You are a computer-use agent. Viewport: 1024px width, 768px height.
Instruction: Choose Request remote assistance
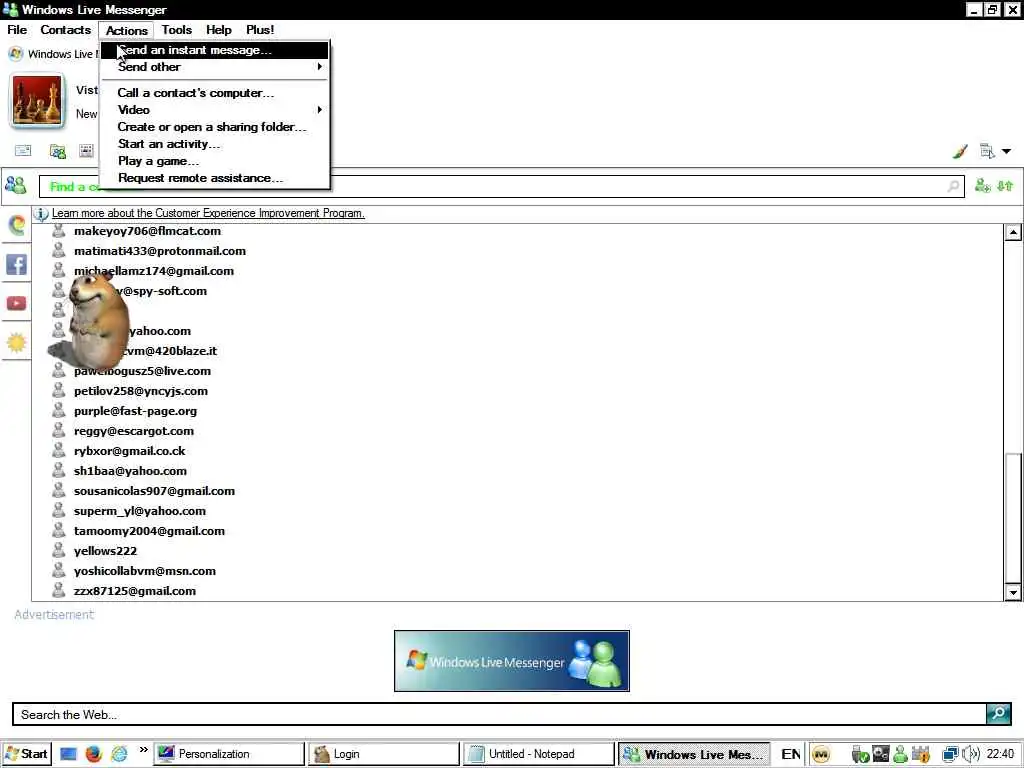click(214, 178)
